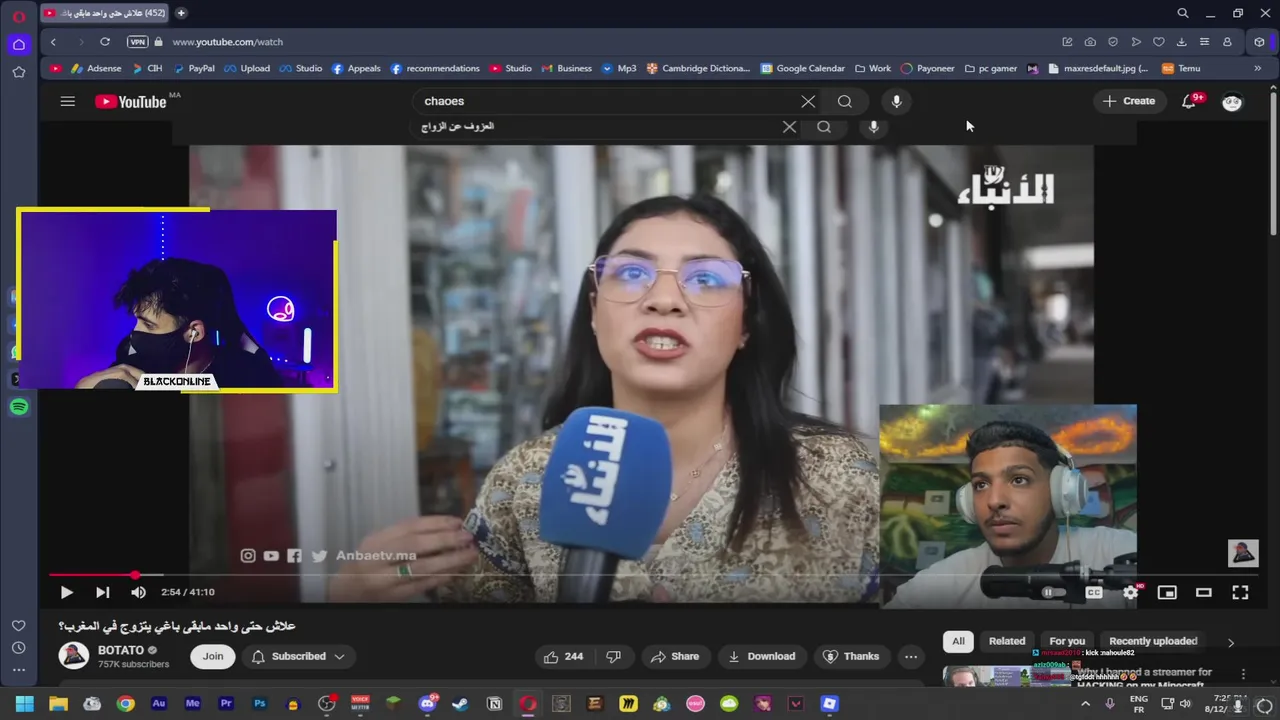
Task: Open a new browser tab
Action: click(x=181, y=13)
